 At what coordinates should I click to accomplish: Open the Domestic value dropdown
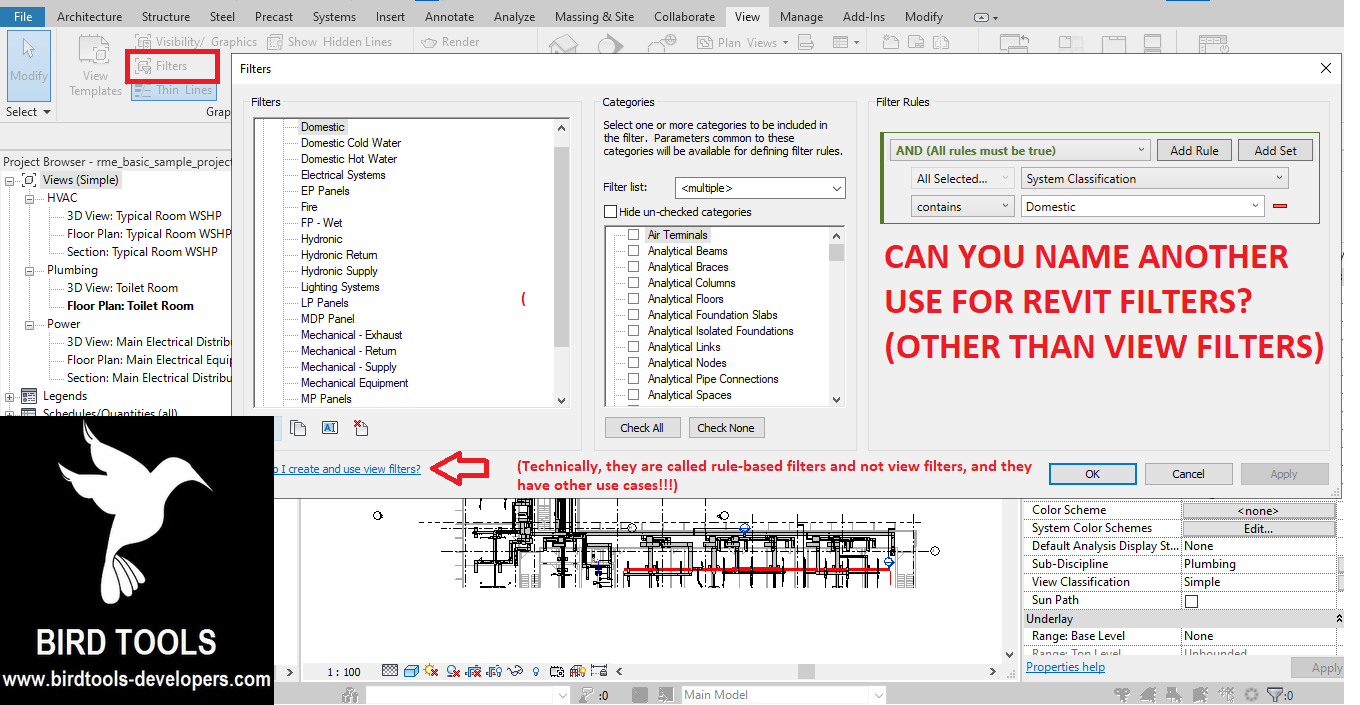1143,207
